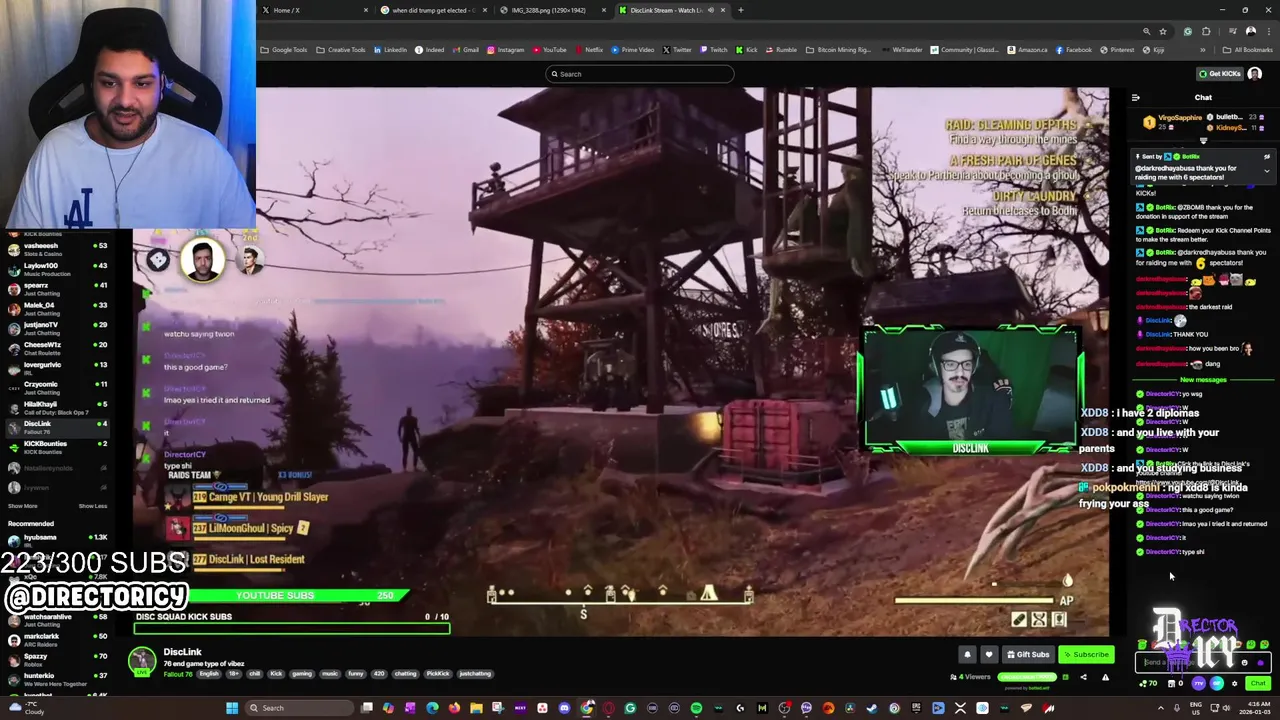
Task: Mute the DiscLink Stream tab audio icon
Action: (x=711, y=10)
